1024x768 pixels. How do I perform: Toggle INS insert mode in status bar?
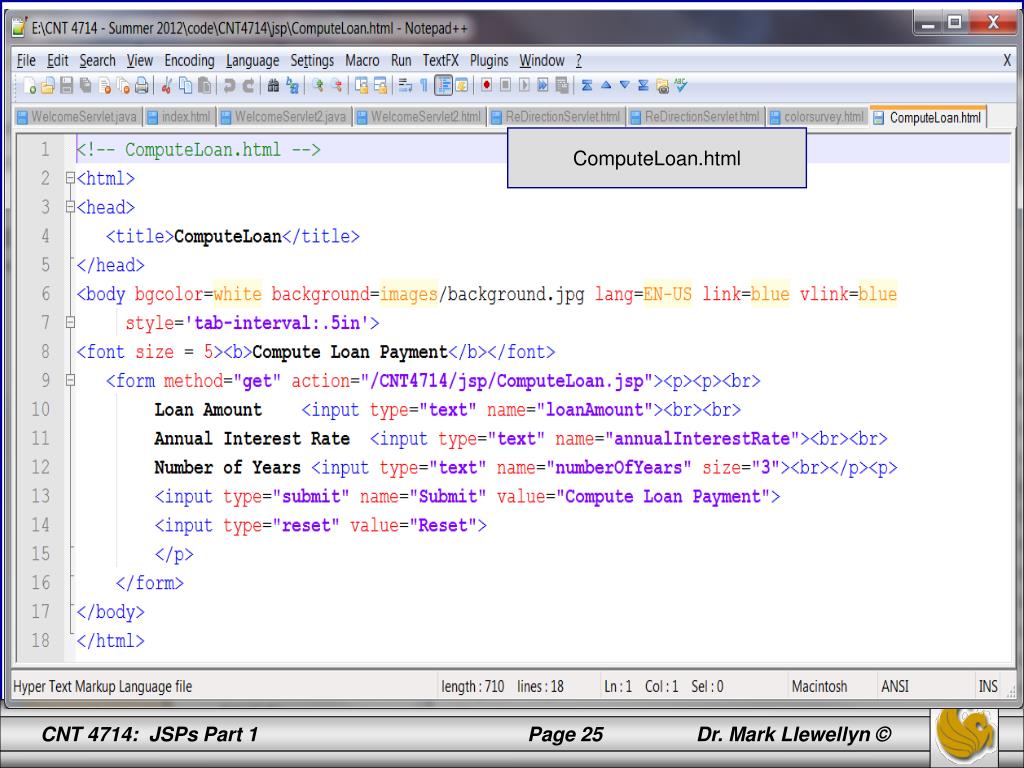coord(987,686)
